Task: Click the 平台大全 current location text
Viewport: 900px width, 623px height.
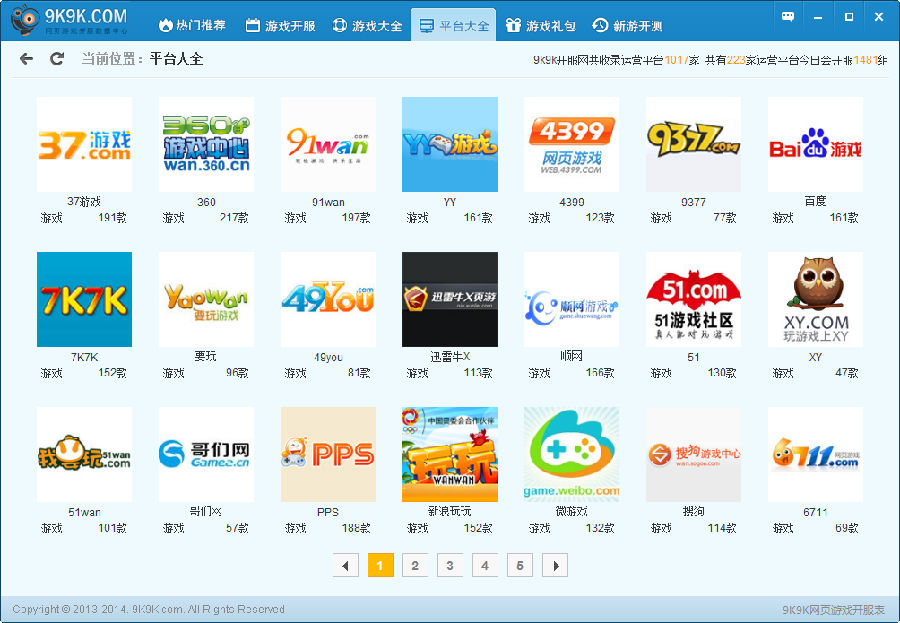Action: pyautogui.click(x=176, y=59)
